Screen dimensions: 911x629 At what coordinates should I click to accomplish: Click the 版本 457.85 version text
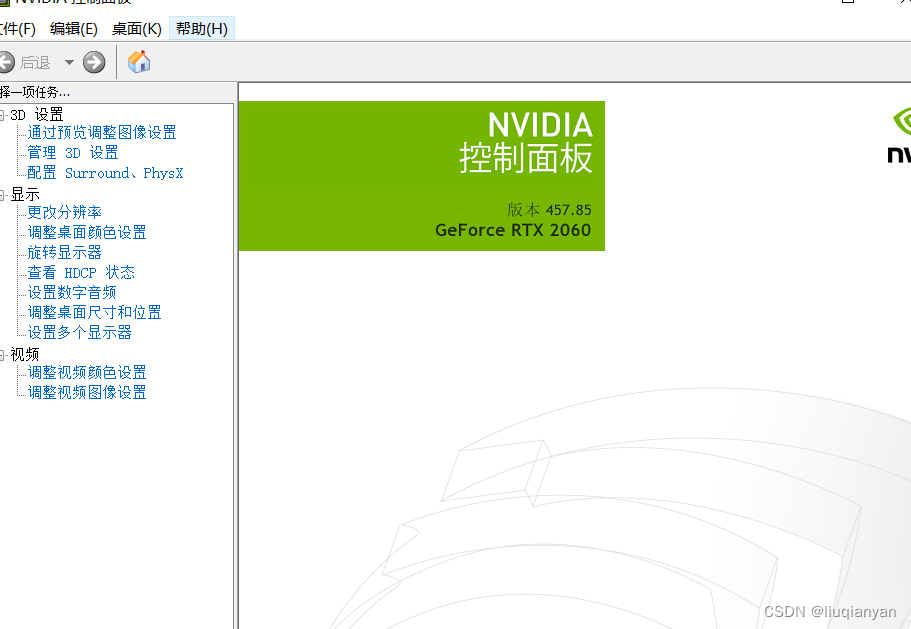click(x=549, y=210)
